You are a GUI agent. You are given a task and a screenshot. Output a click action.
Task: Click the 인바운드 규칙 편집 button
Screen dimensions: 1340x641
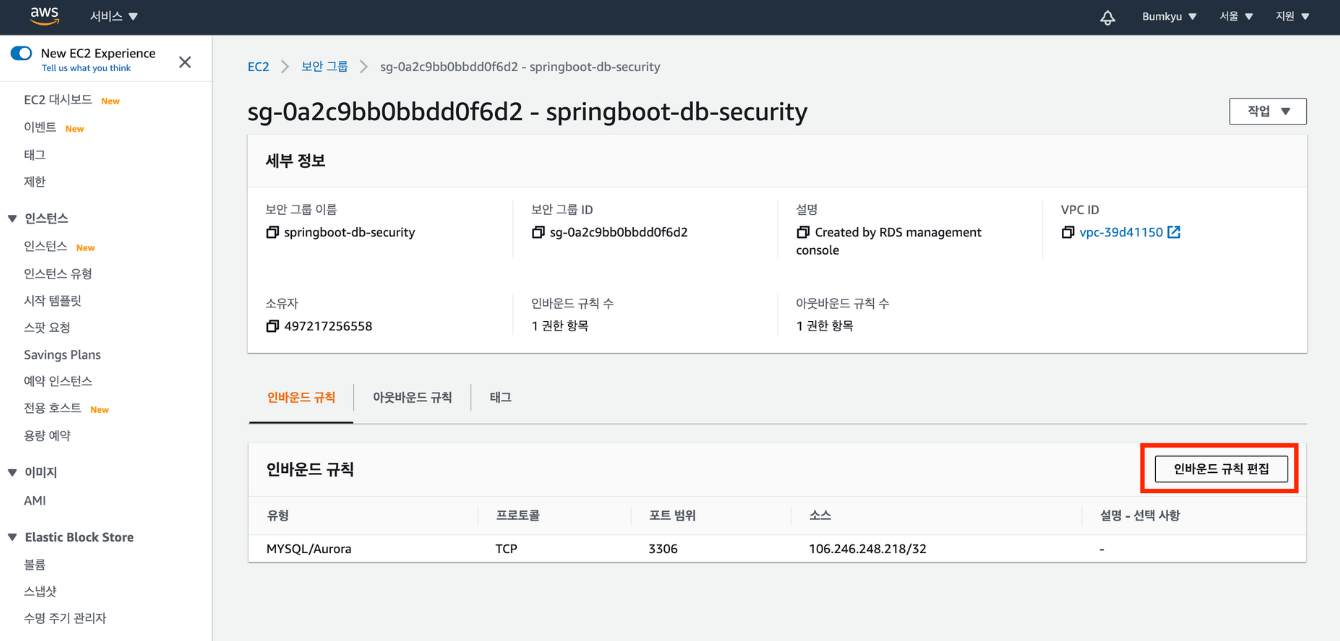point(1221,469)
